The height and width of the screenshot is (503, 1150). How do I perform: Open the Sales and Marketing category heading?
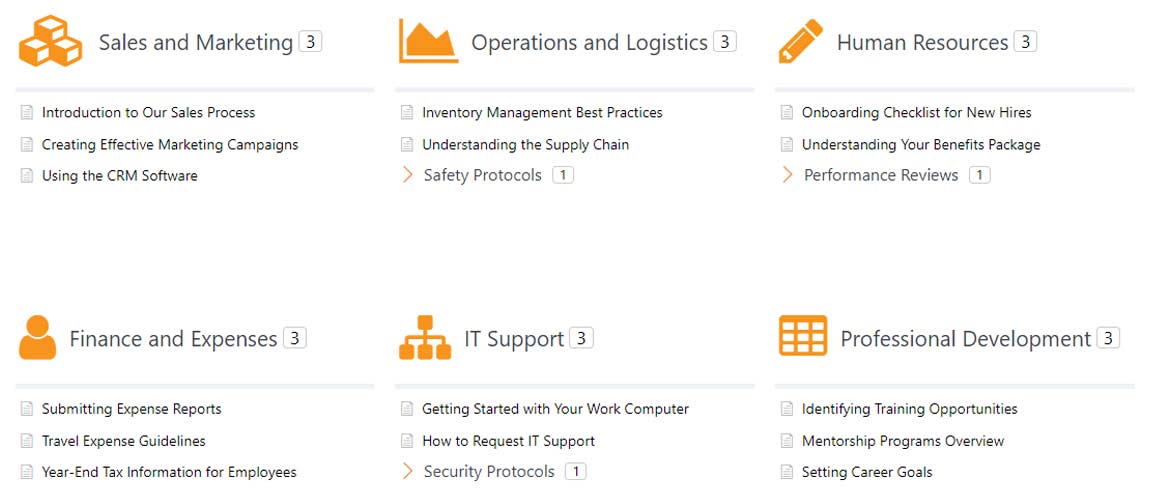tap(195, 43)
